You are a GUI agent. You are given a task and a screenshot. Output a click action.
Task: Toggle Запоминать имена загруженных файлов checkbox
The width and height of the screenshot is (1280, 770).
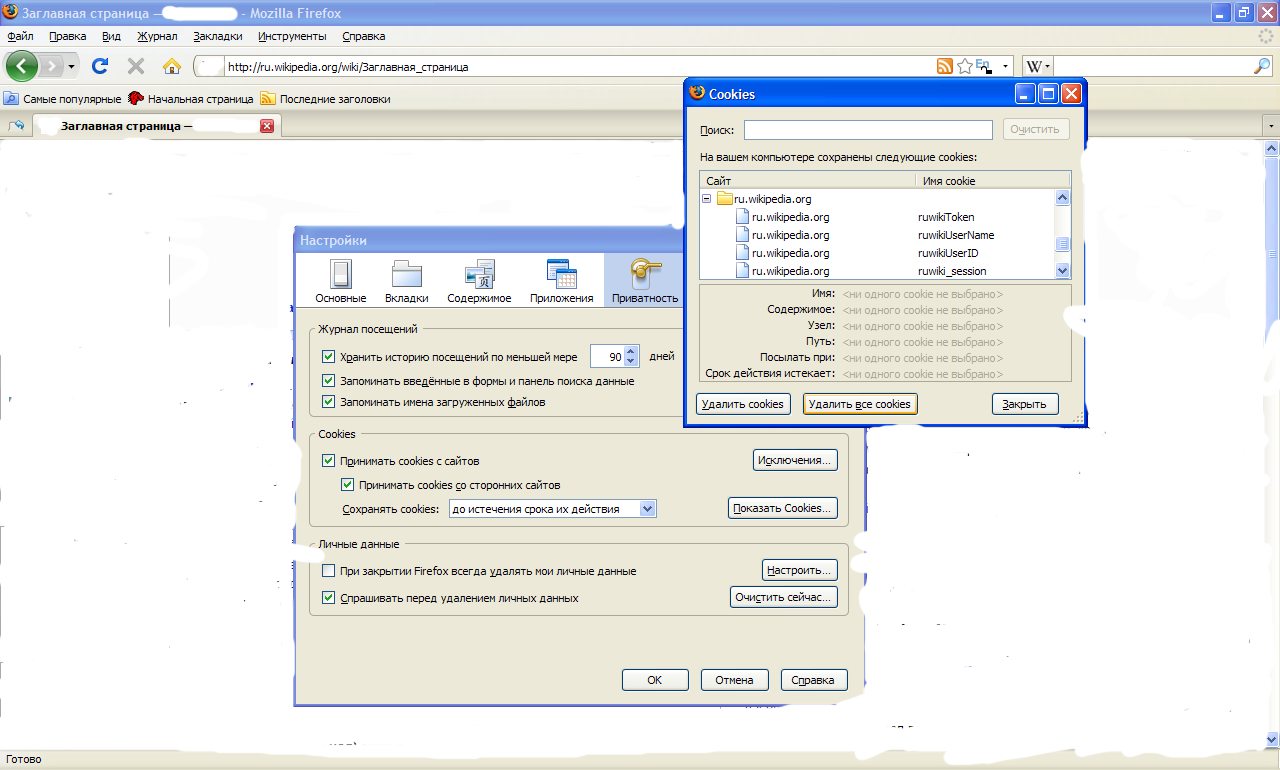click(x=328, y=402)
